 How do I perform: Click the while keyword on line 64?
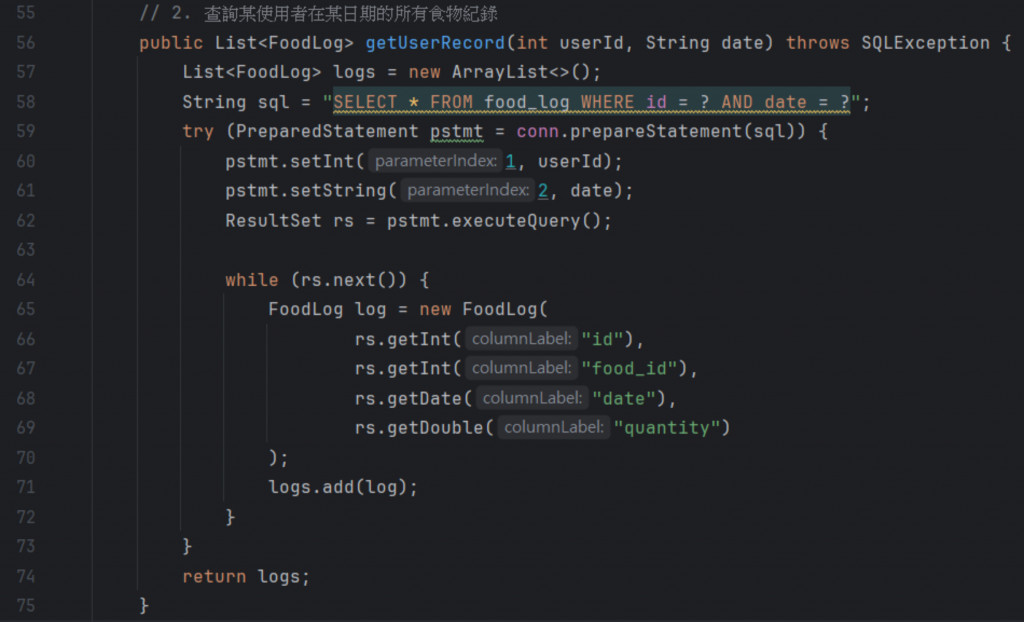coord(251,280)
